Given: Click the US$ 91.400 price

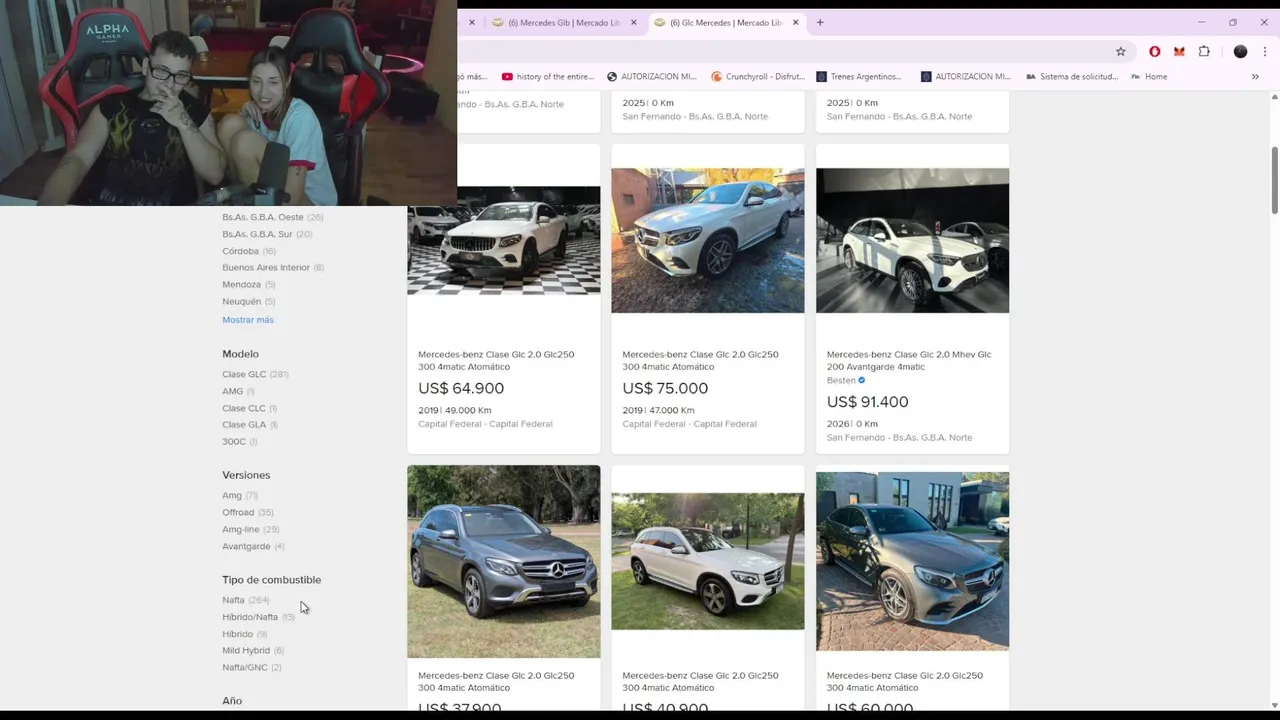Looking at the screenshot, I should coord(867,402).
